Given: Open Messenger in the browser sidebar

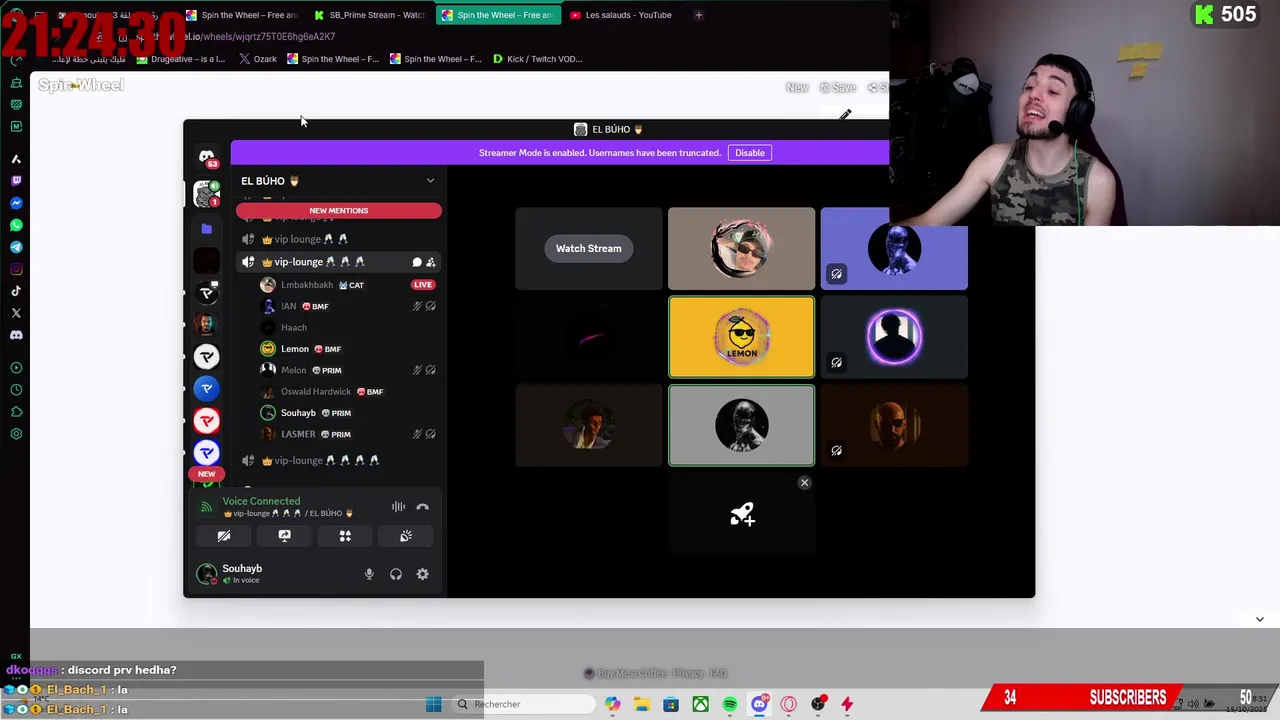Looking at the screenshot, I should (x=16, y=203).
